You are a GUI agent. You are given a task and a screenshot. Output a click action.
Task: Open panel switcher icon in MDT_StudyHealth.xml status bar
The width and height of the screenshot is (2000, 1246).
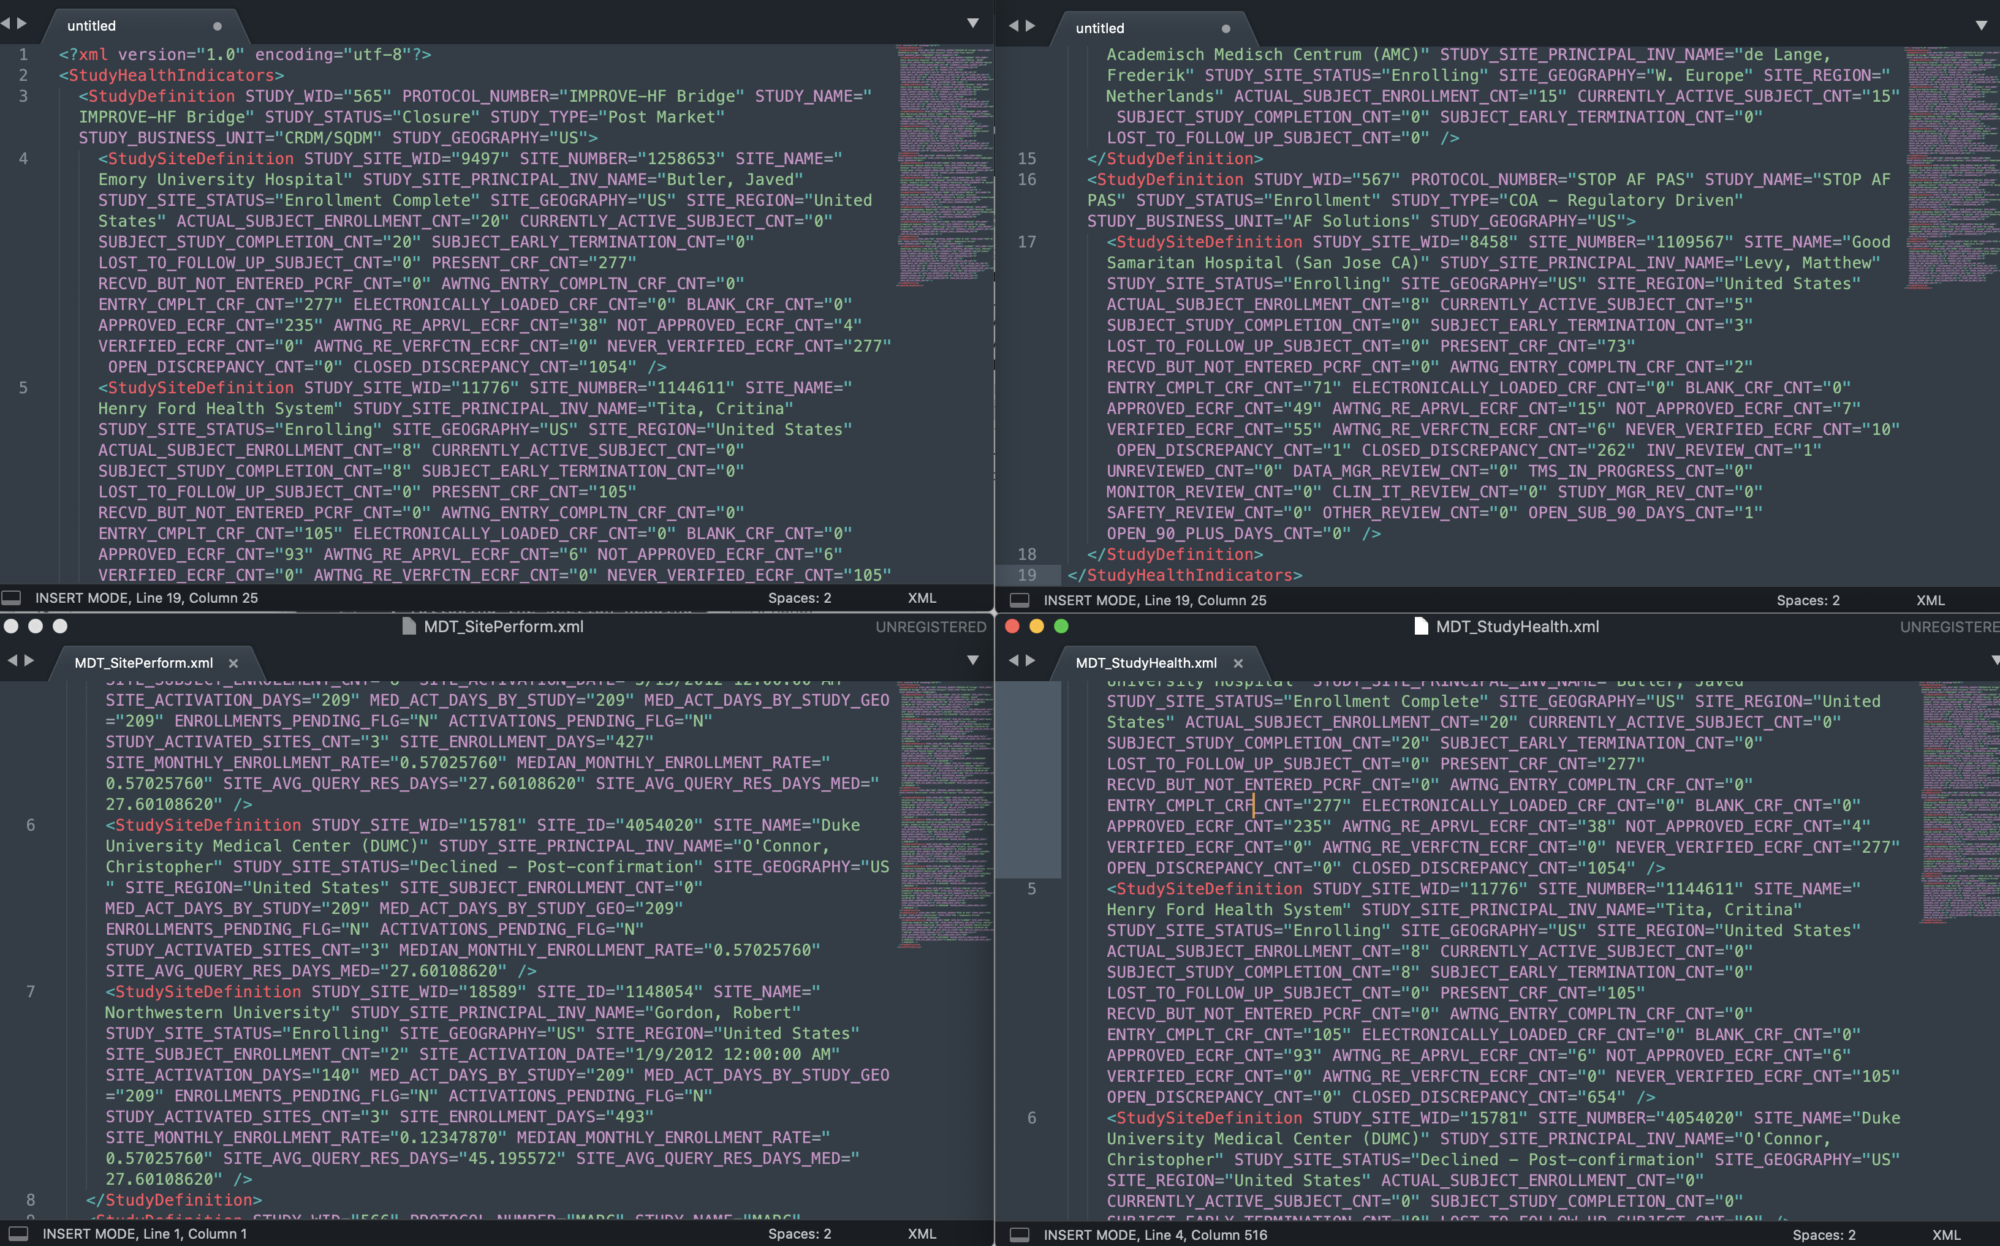(x=1020, y=1235)
